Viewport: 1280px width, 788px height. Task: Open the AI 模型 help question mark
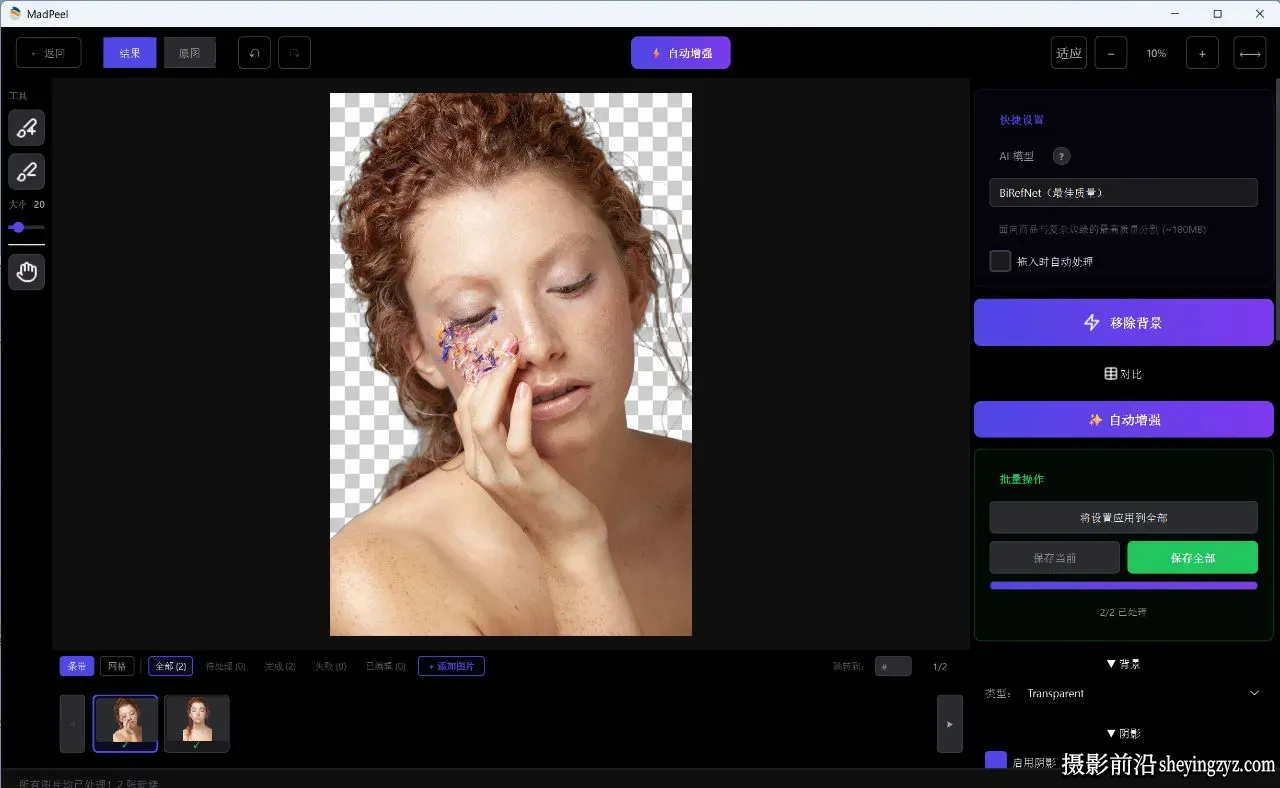tap(1062, 156)
